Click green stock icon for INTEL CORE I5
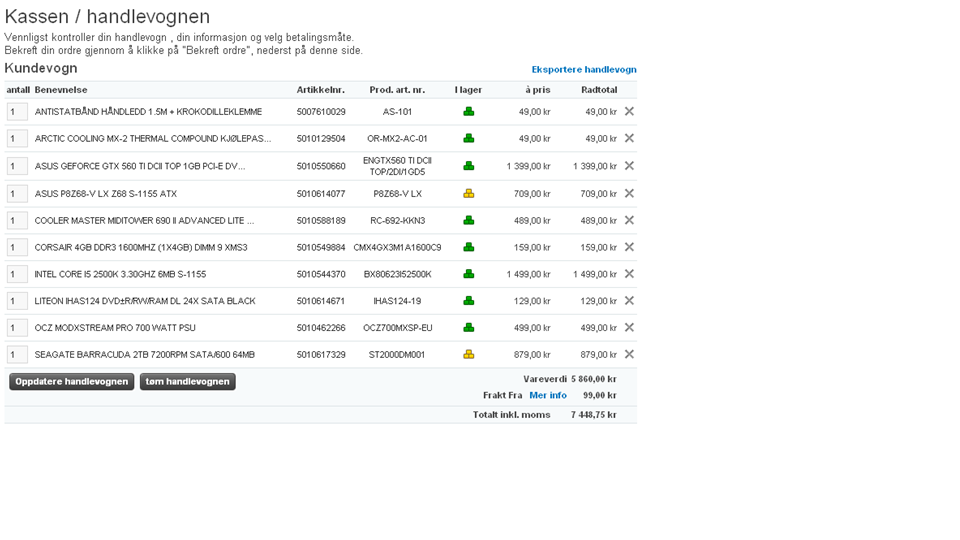Viewport: 960px width, 540px height. 468,274
